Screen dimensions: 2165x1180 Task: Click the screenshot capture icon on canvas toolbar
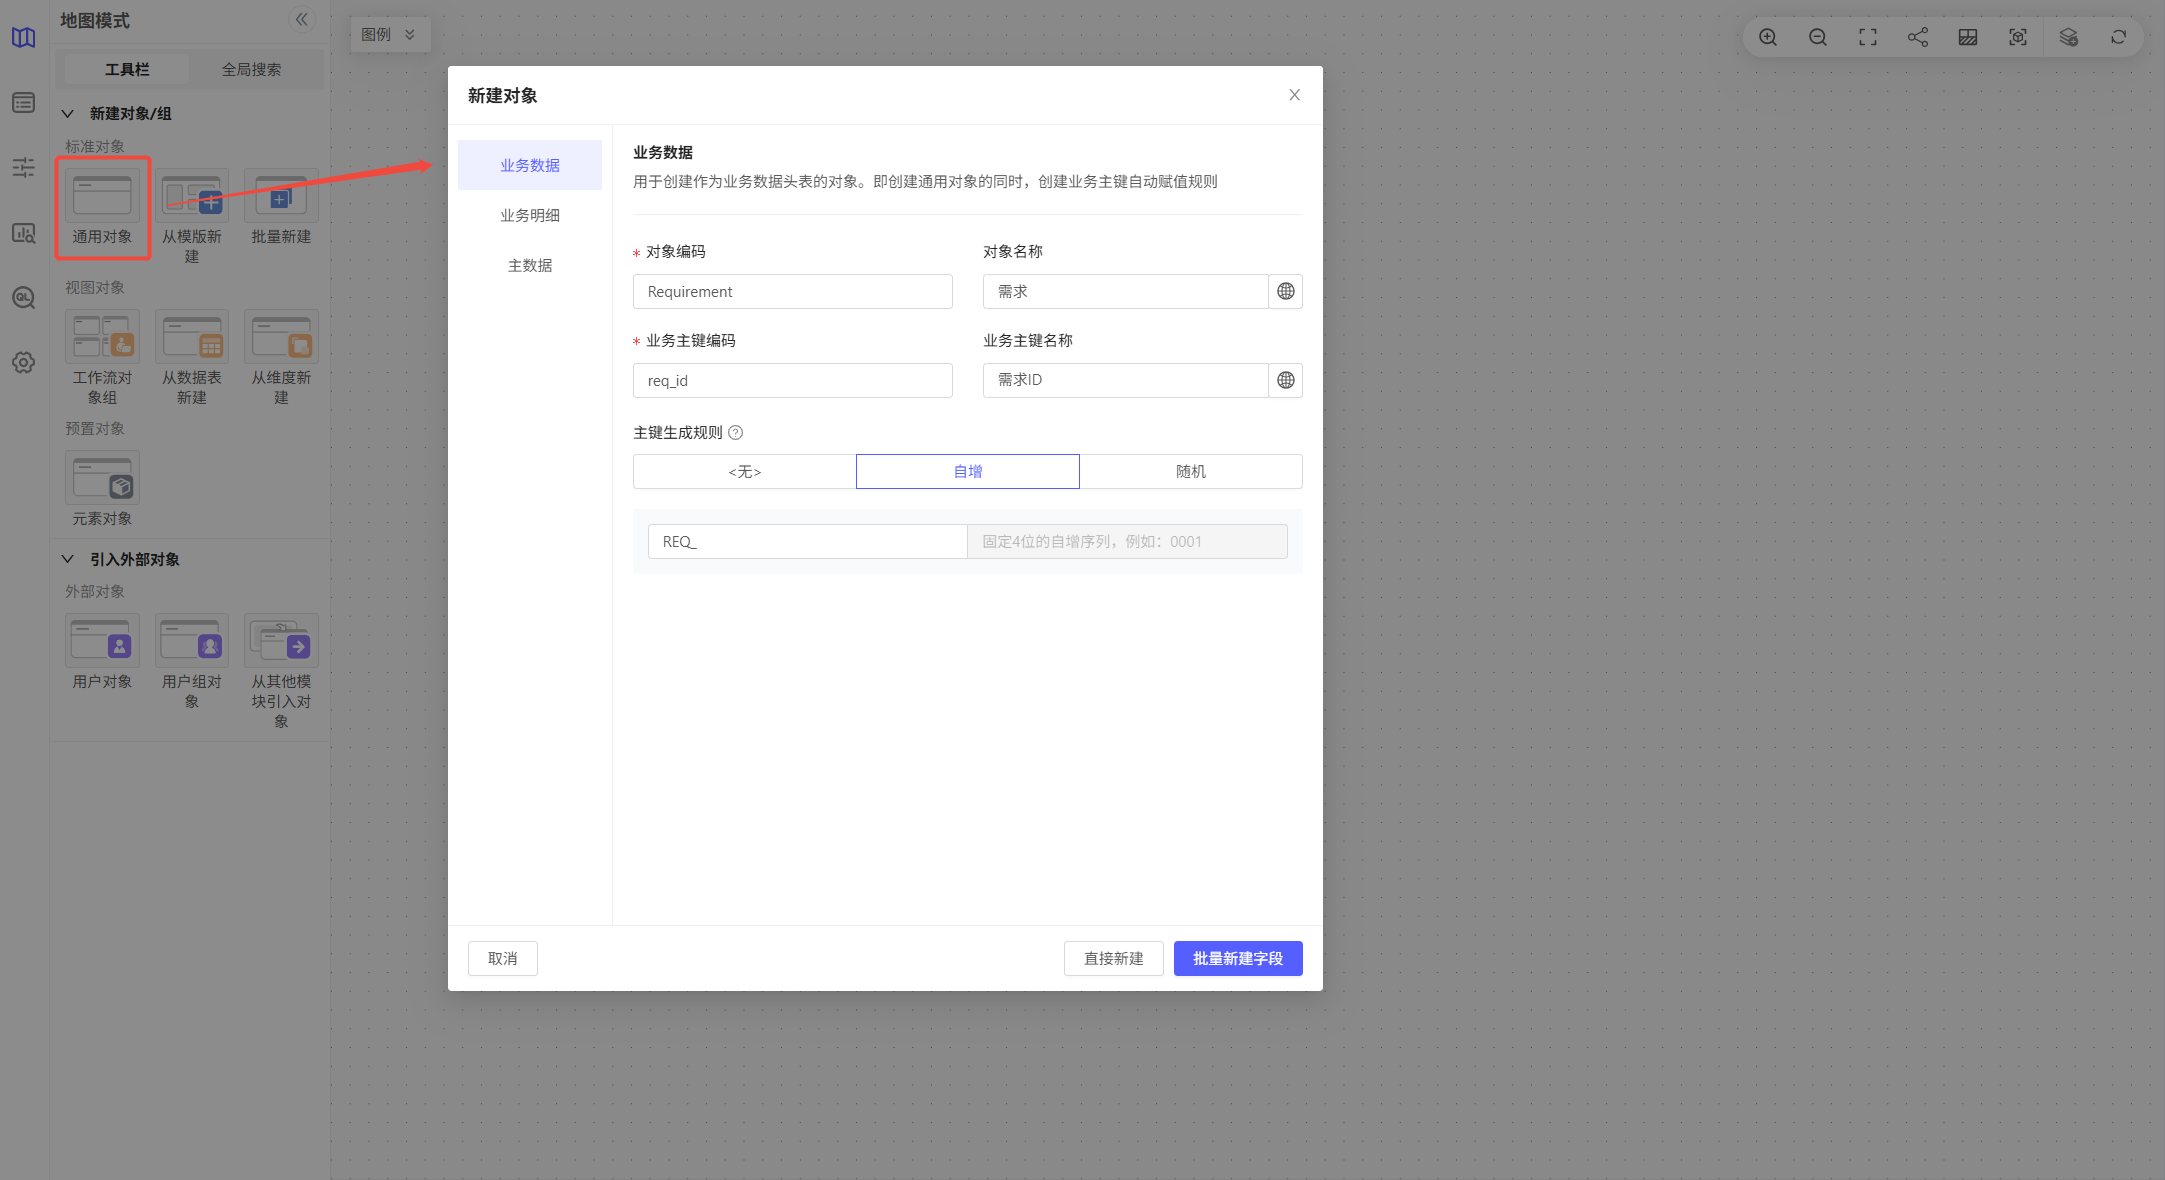tap(2018, 37)
